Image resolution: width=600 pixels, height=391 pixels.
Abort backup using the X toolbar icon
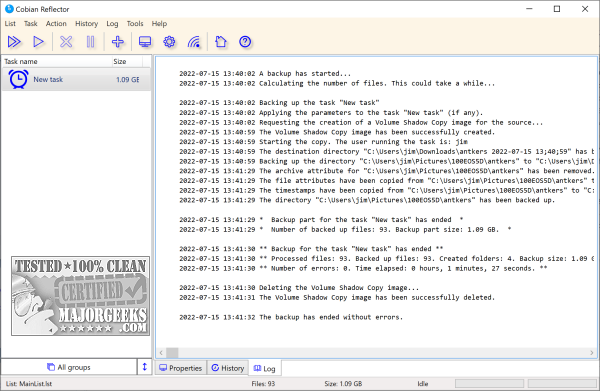coord(66,42)
